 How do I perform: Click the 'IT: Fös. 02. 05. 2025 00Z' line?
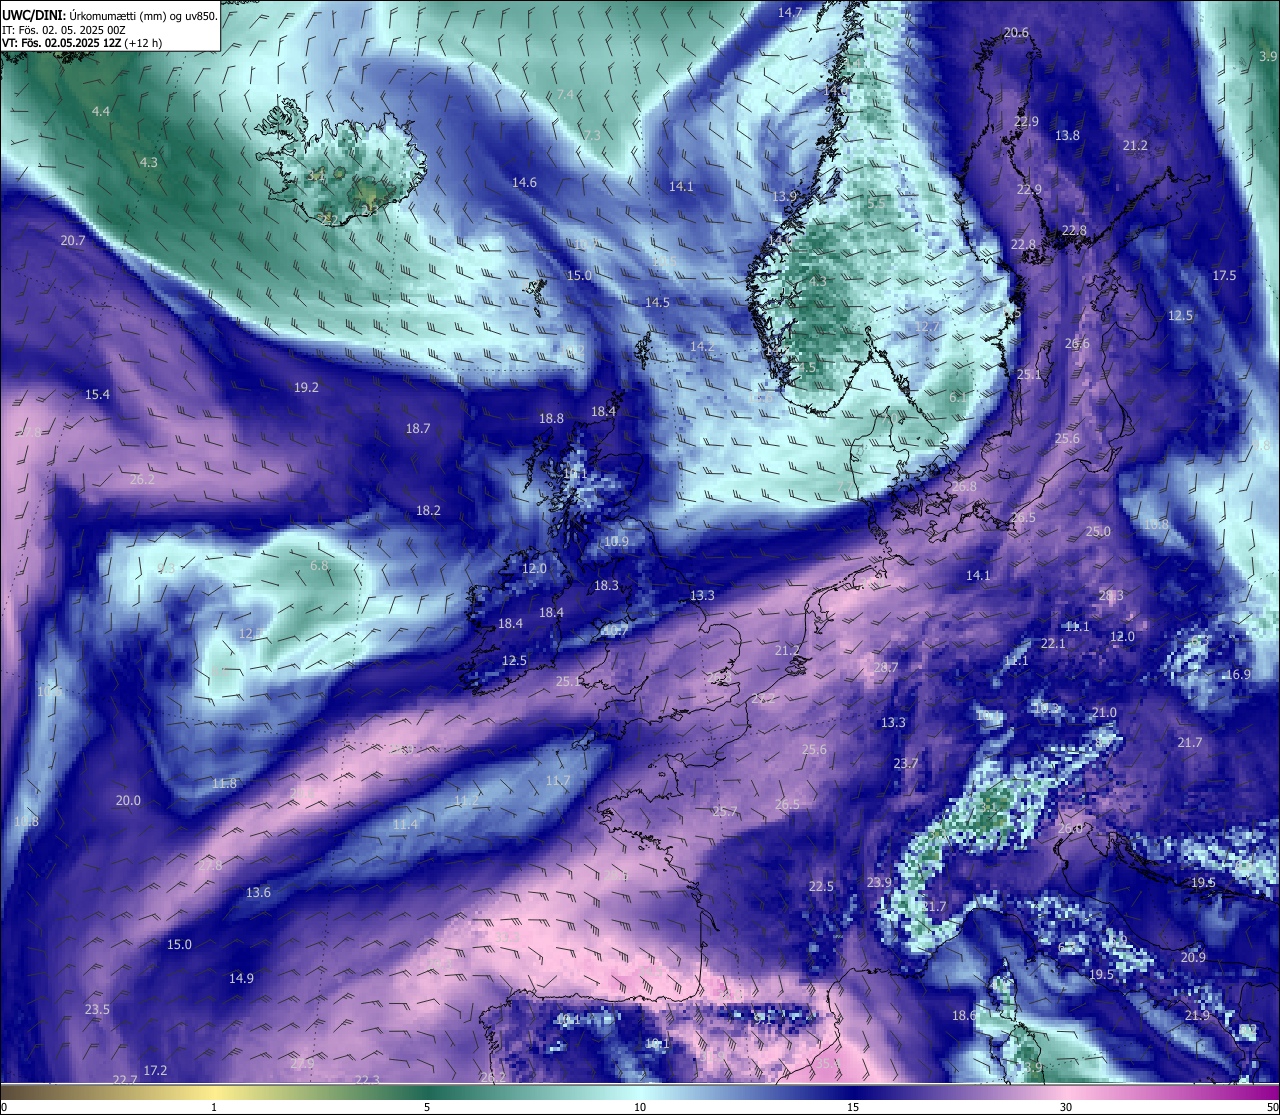tap(64, 30)
